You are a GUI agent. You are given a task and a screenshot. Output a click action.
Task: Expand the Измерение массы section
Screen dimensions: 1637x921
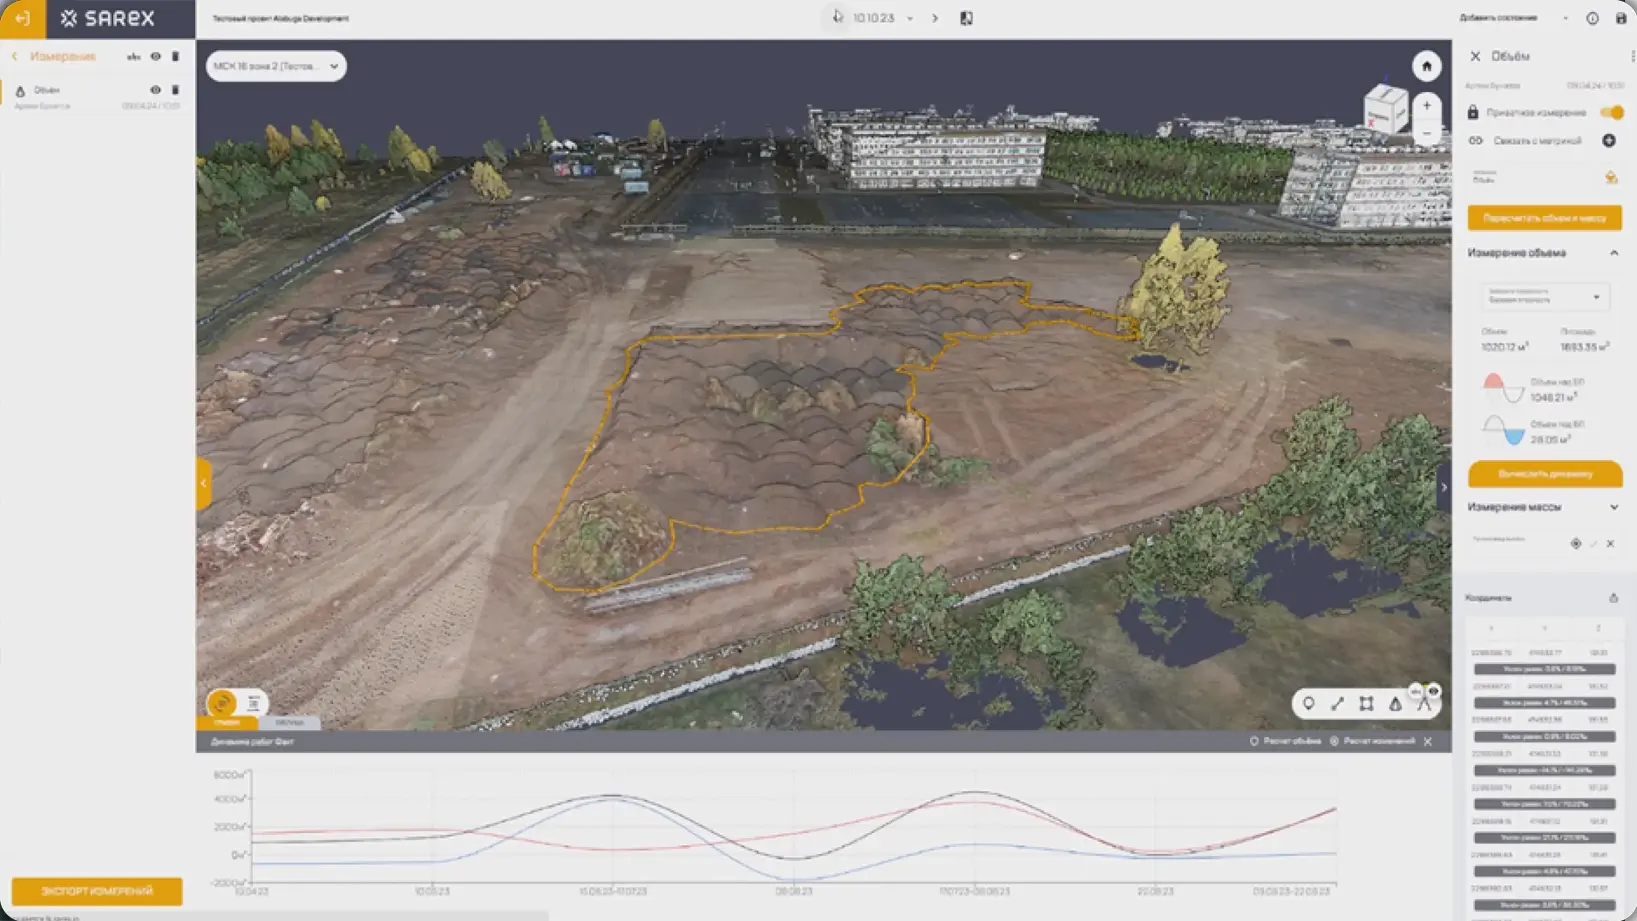pos(1613,507)
